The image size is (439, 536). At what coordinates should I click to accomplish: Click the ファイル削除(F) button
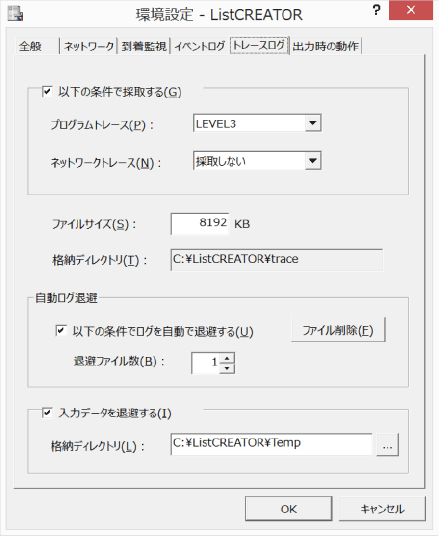pos(338,330)
